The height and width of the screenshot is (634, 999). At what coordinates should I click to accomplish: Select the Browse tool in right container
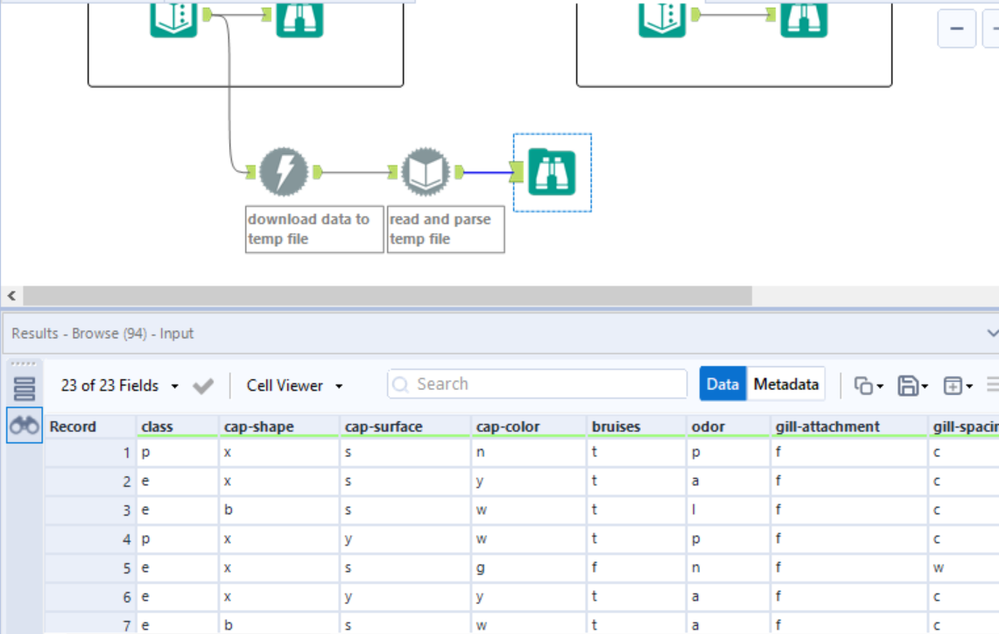pyautogui.click(x=804, y=17)
